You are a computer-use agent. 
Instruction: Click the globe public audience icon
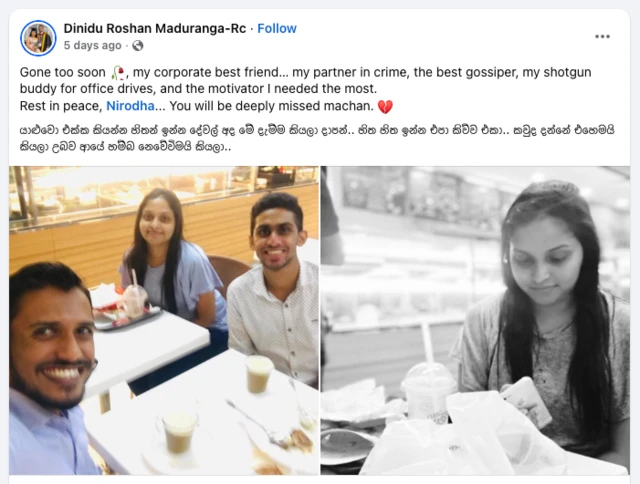137,46
